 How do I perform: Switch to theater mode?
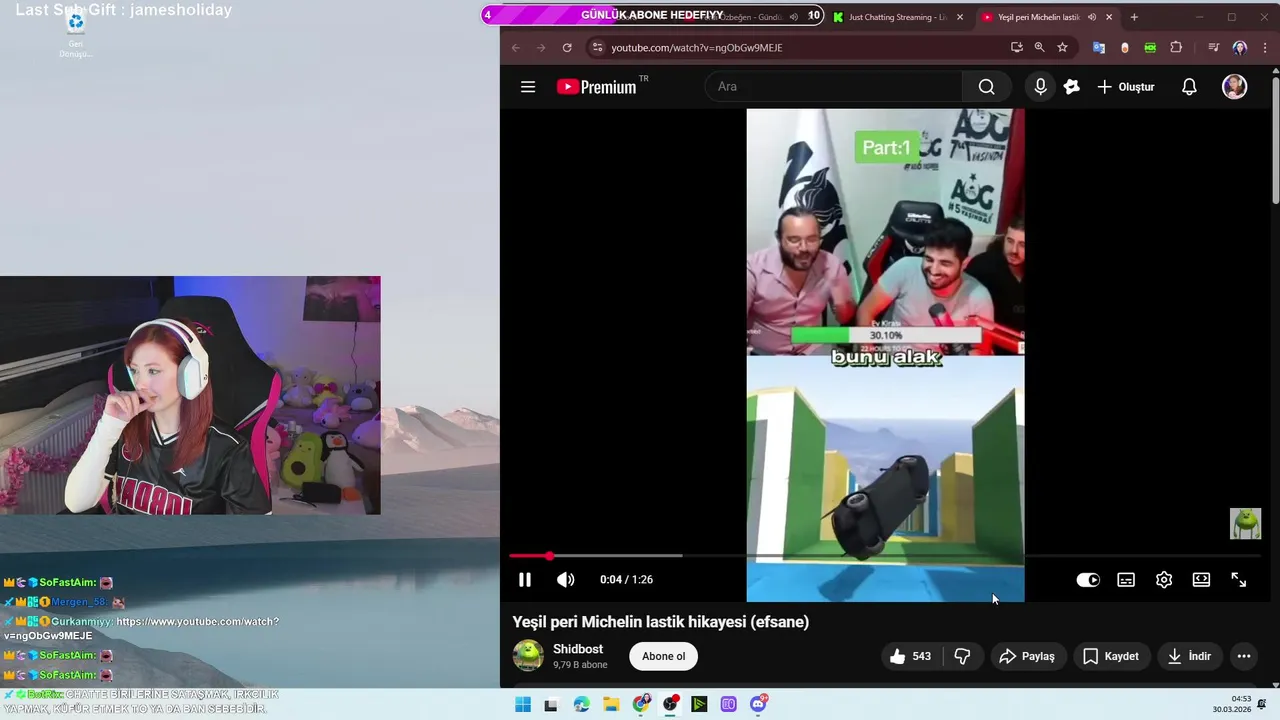coord(1201,580)
